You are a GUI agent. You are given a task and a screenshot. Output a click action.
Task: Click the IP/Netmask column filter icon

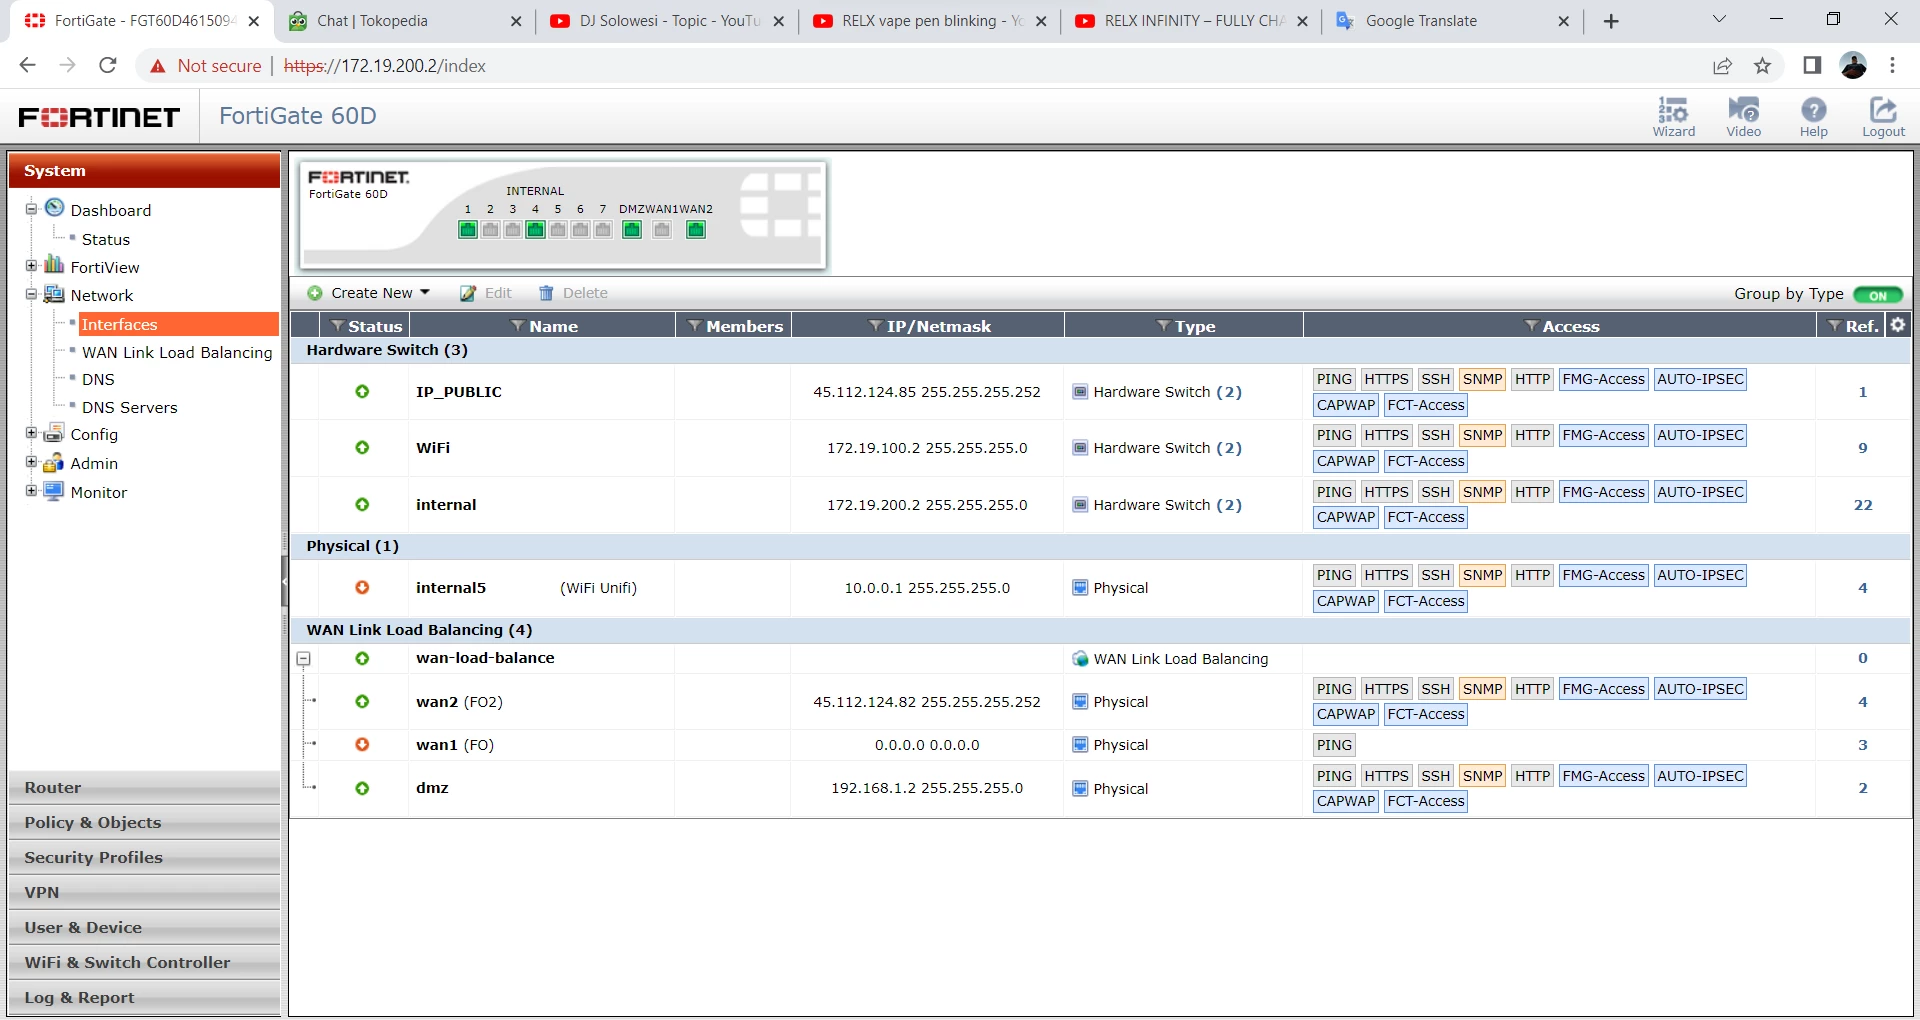tap(875, 326)
